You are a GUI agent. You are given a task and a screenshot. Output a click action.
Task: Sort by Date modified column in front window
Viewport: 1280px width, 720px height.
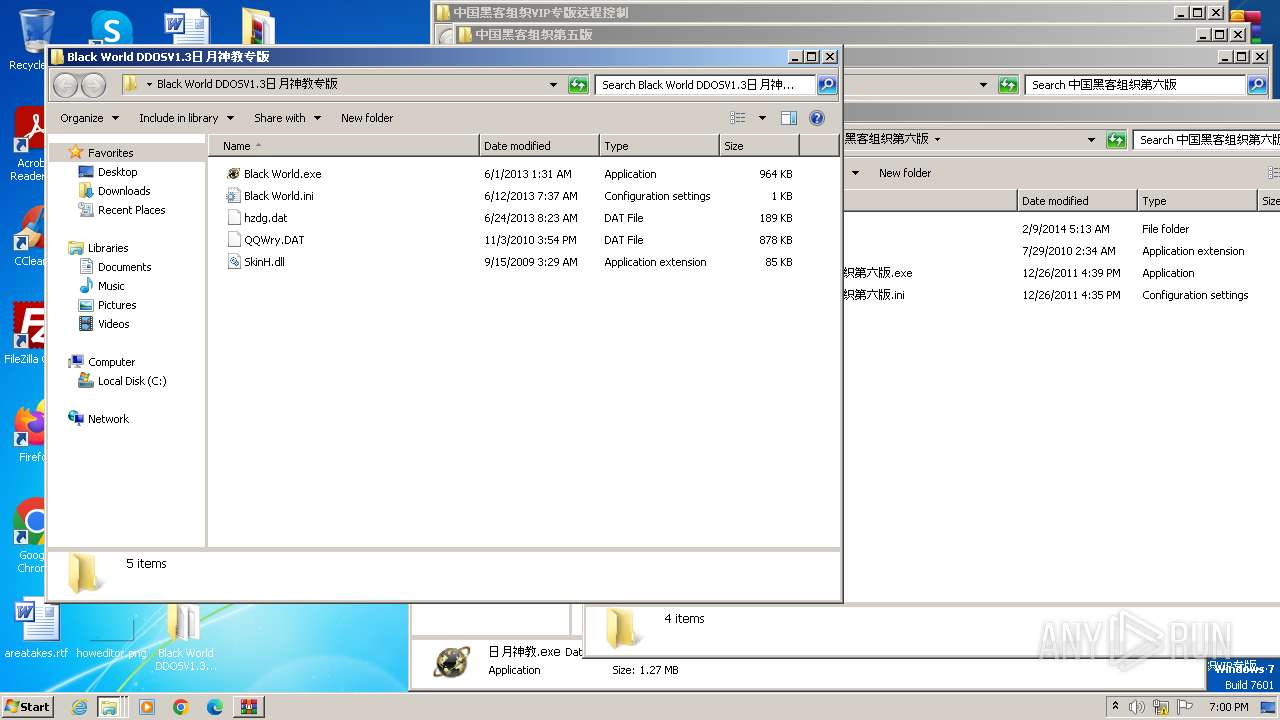tap(540, 146)
